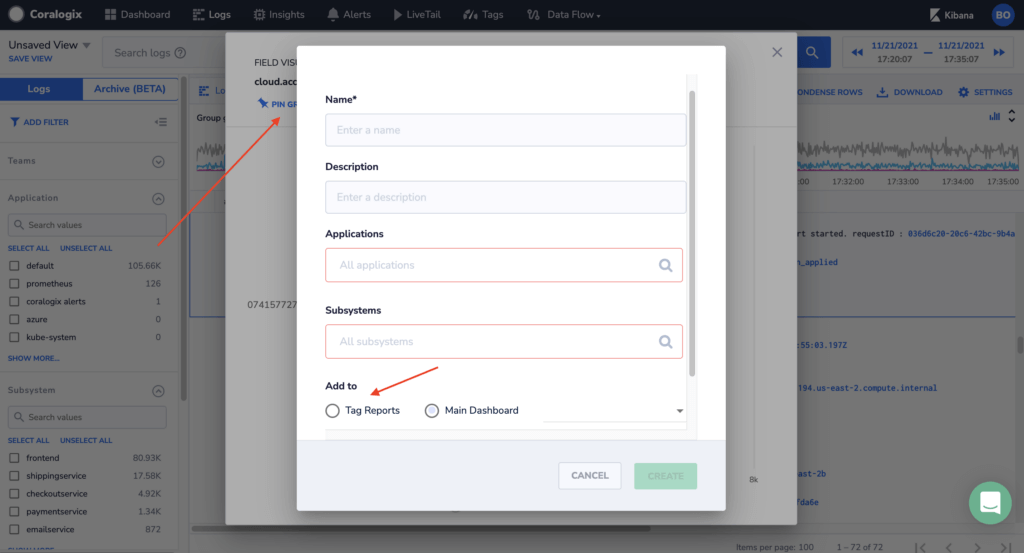This screenshot has width=1024, height=553.
Task: Open the chat support bubble
Action: (x=990, y=503)
